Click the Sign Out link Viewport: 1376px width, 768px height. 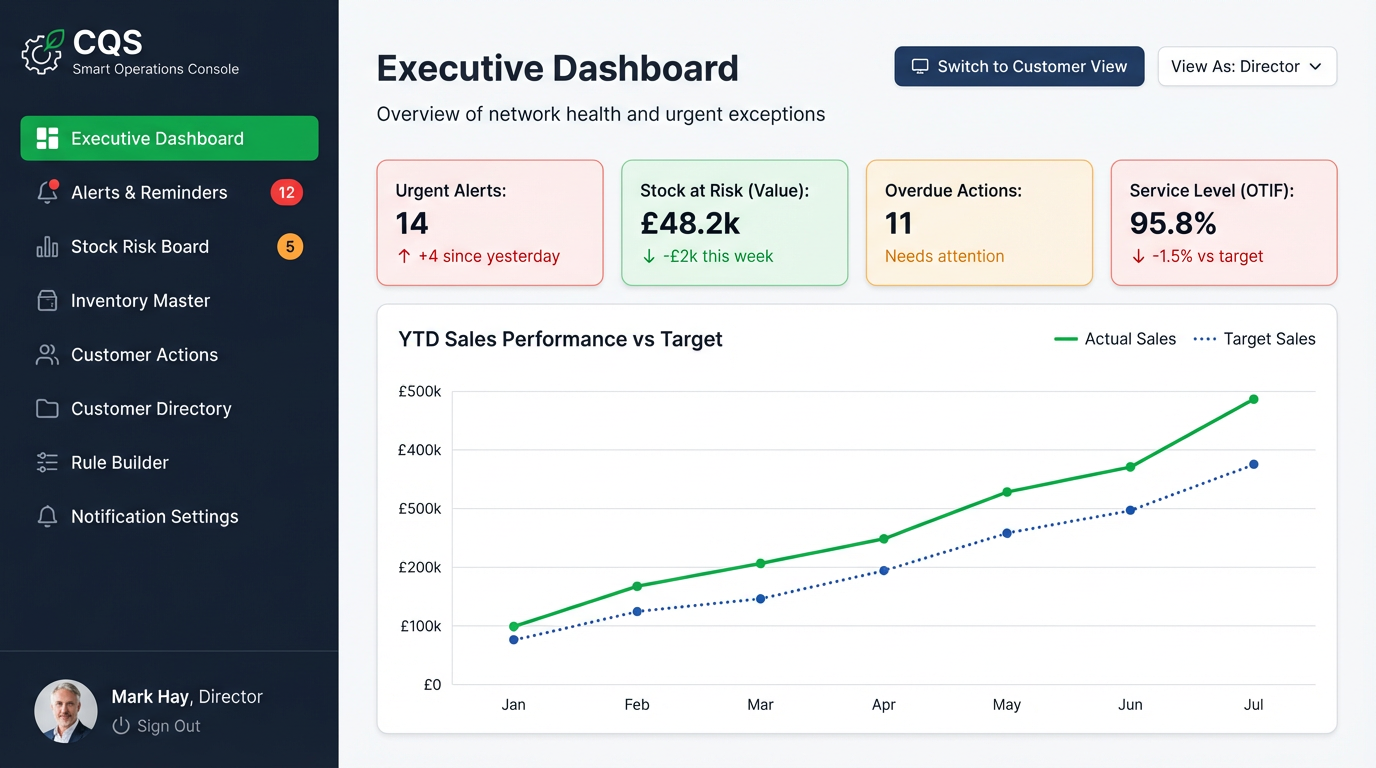point(169,726)
